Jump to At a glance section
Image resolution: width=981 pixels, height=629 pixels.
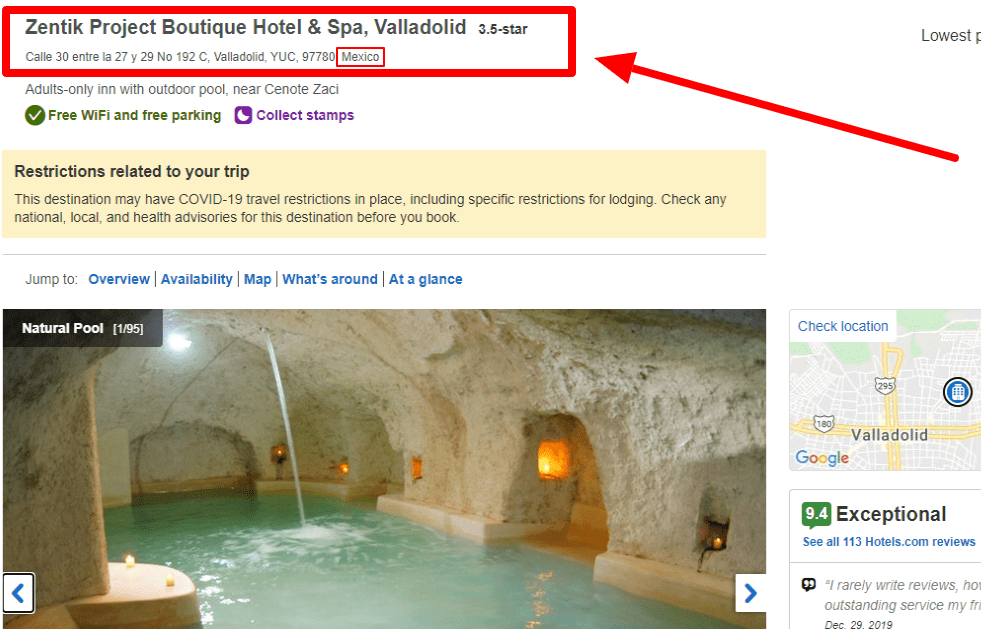[x=425, y=279]
